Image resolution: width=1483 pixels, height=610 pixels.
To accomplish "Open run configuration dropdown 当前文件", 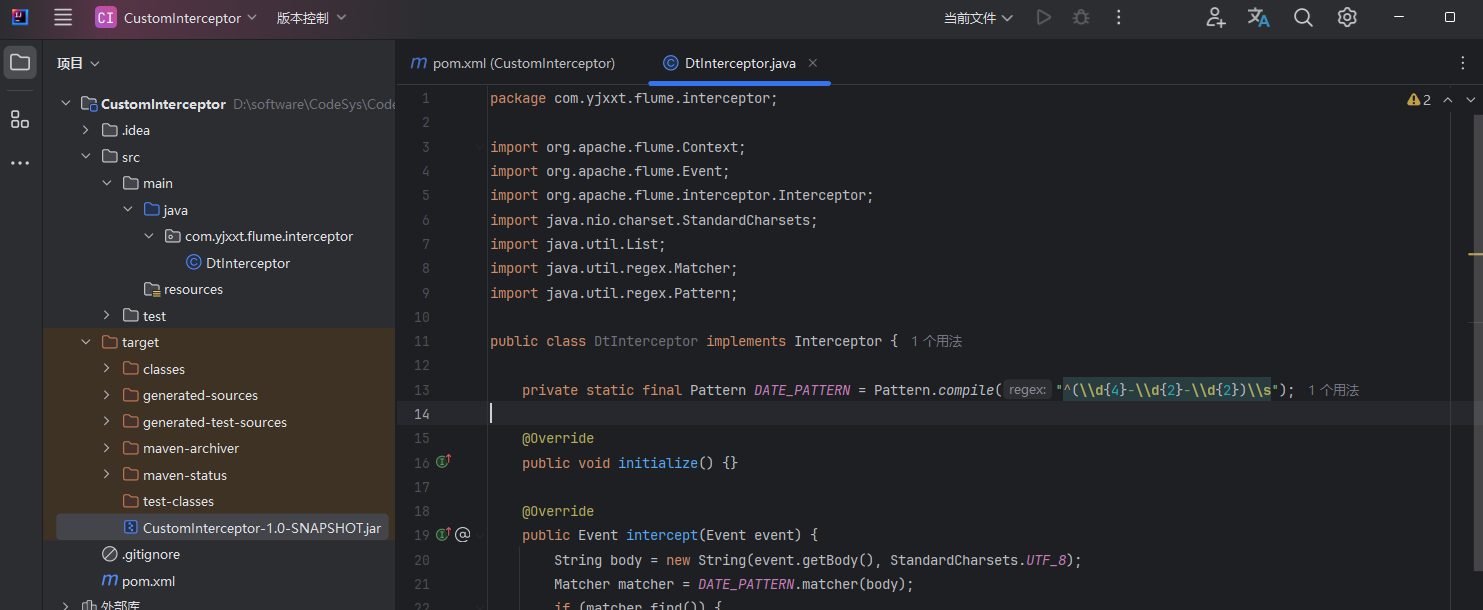I will [x=978, y=18].
